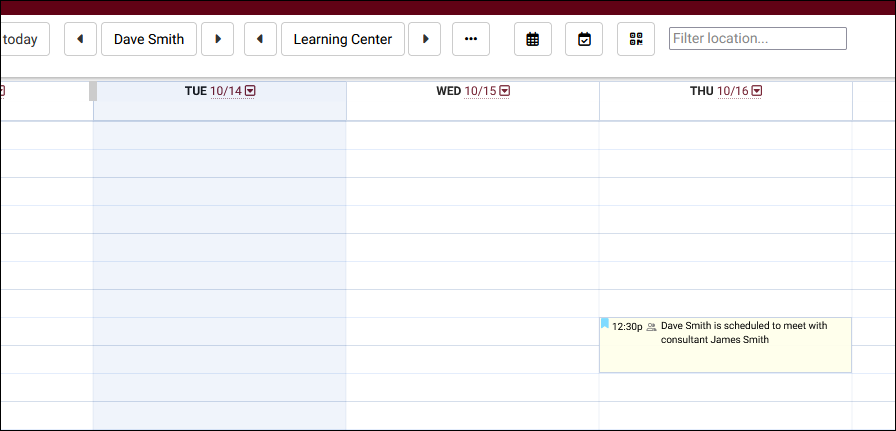Click the Dave Smith selector button
Screen dimensions: 896x431
point(149,39)
